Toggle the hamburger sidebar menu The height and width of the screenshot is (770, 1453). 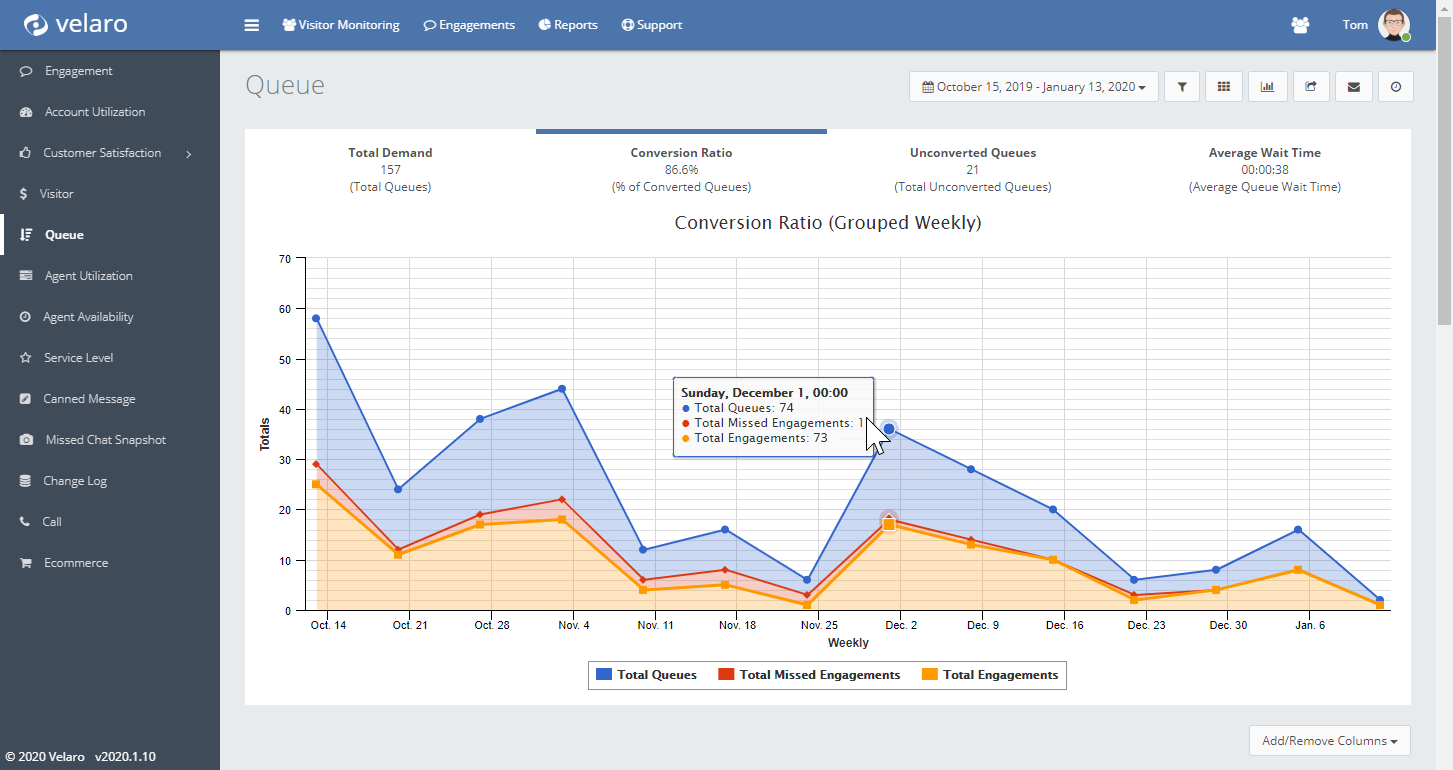[x=252, y=25]
